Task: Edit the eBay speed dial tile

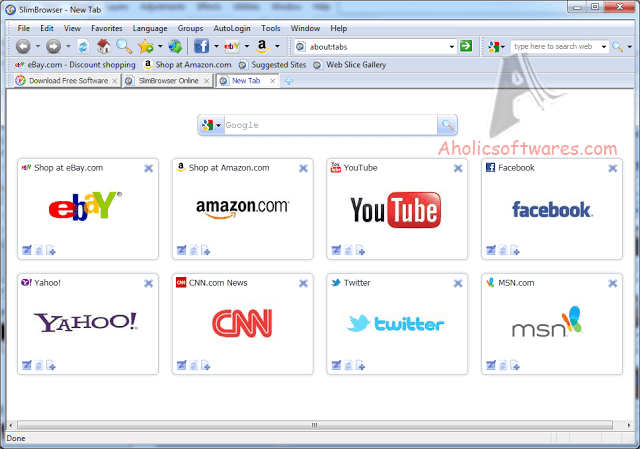Action: [x=27, y=250]
